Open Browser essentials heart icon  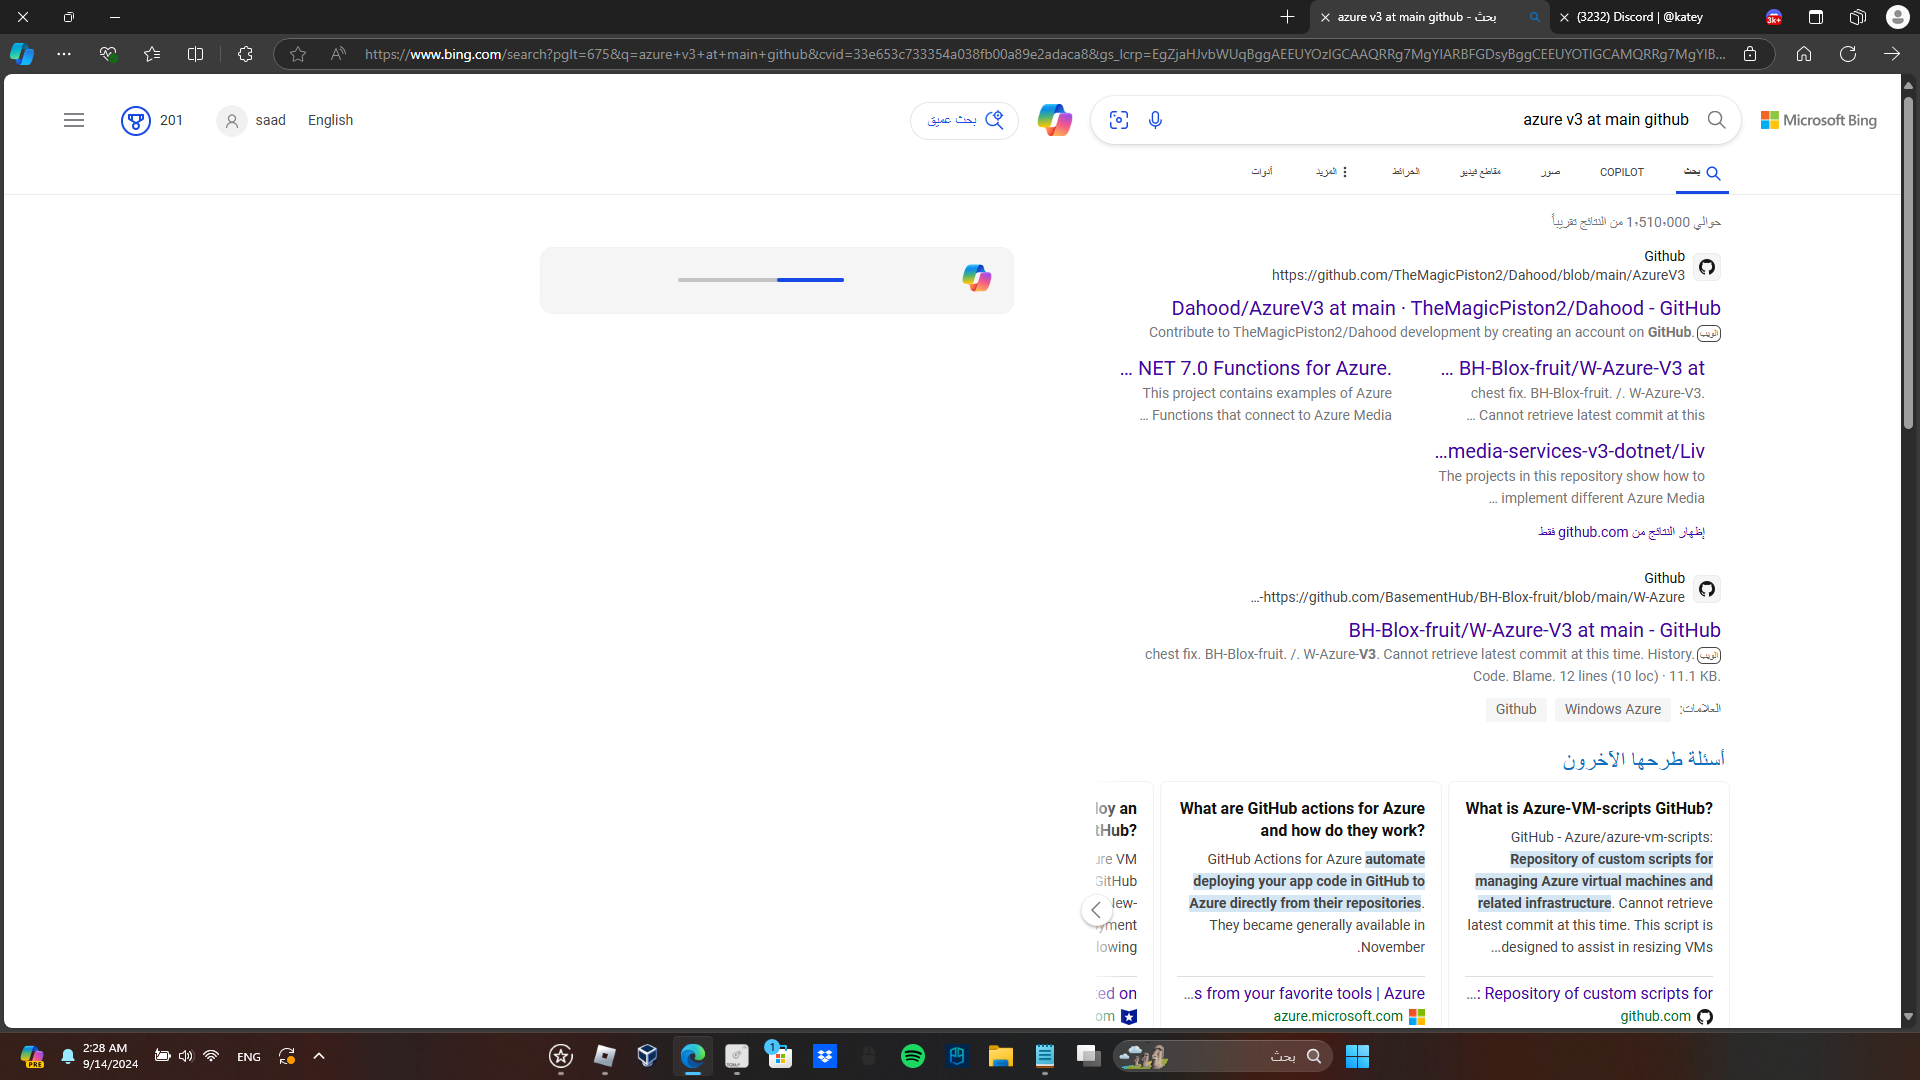108,54
